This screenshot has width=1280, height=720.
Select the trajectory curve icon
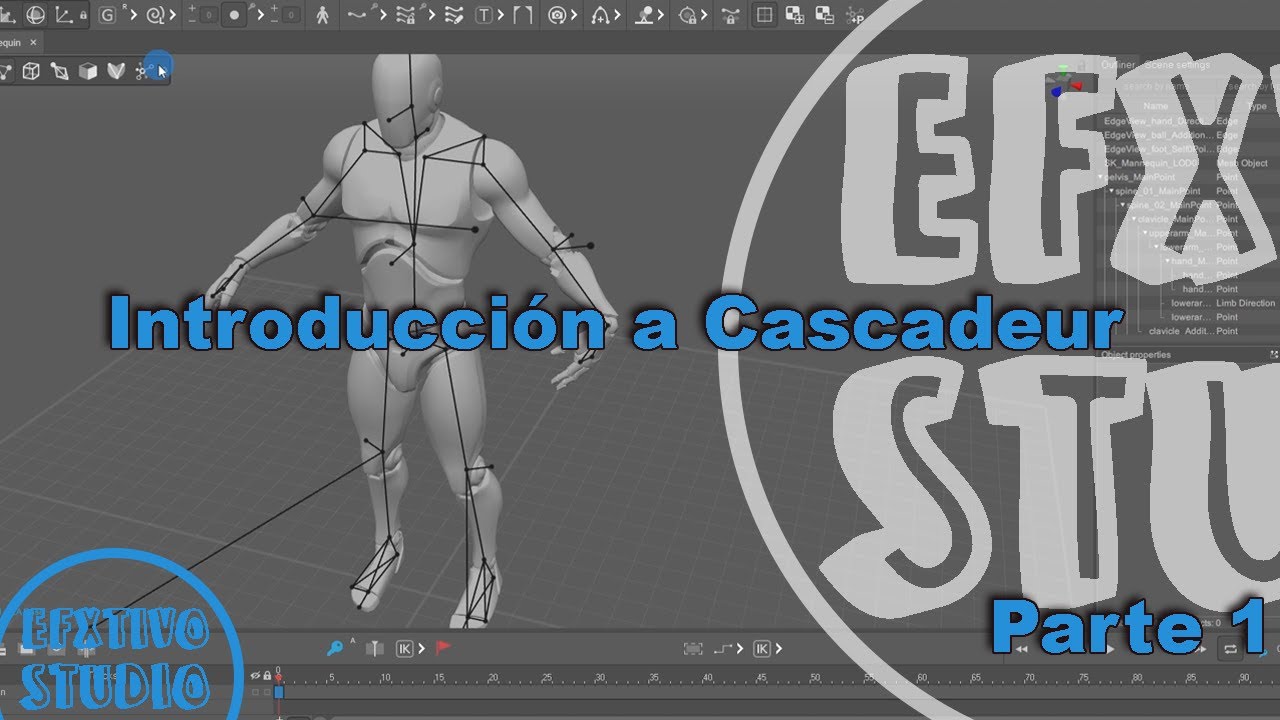[x=357, y=15]
